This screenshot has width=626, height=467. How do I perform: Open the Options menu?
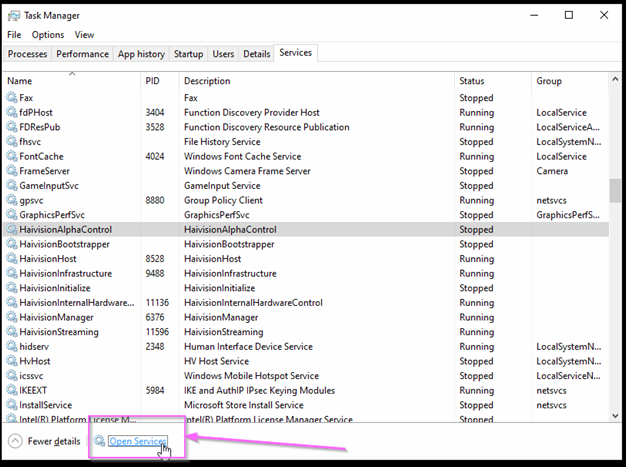(47, 35)
